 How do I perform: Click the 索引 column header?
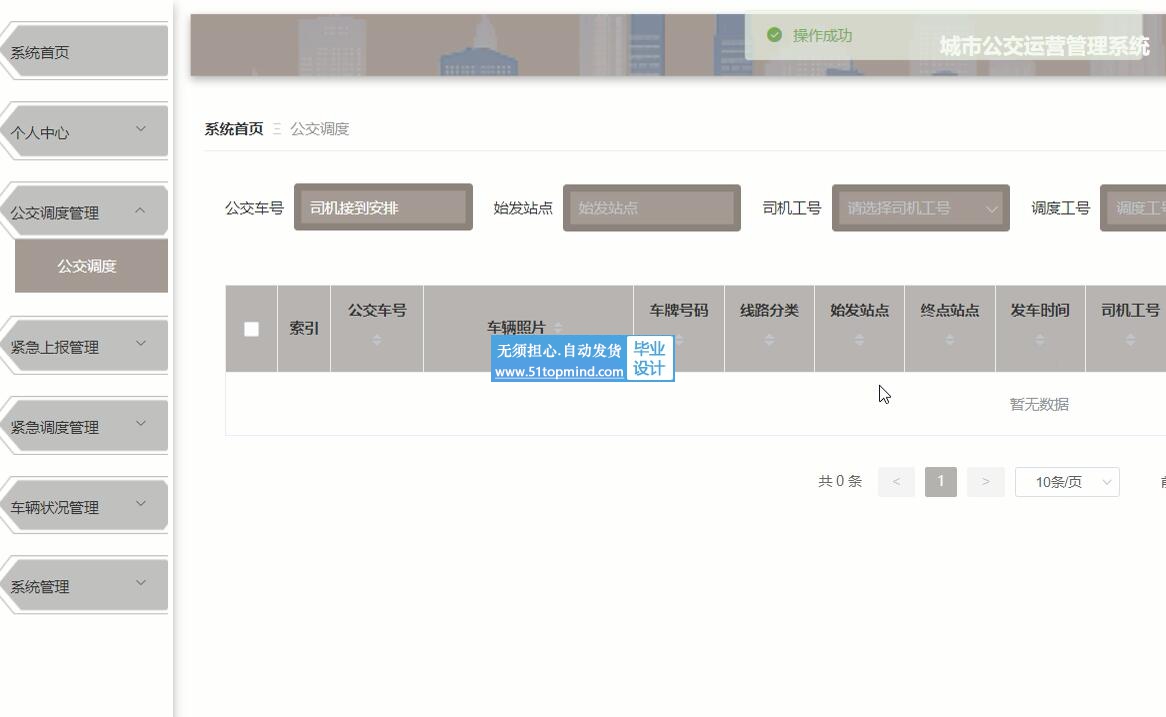[303, 328]
